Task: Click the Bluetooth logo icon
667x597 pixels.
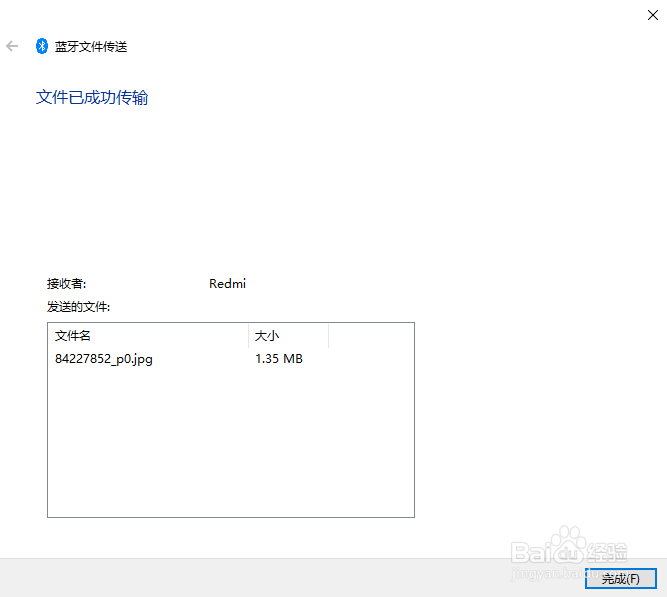Action: (42, 46)
